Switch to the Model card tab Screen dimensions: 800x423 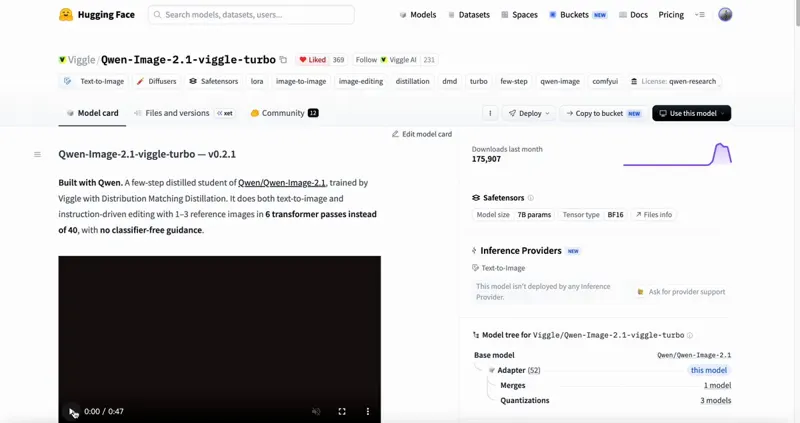point(92,113)
